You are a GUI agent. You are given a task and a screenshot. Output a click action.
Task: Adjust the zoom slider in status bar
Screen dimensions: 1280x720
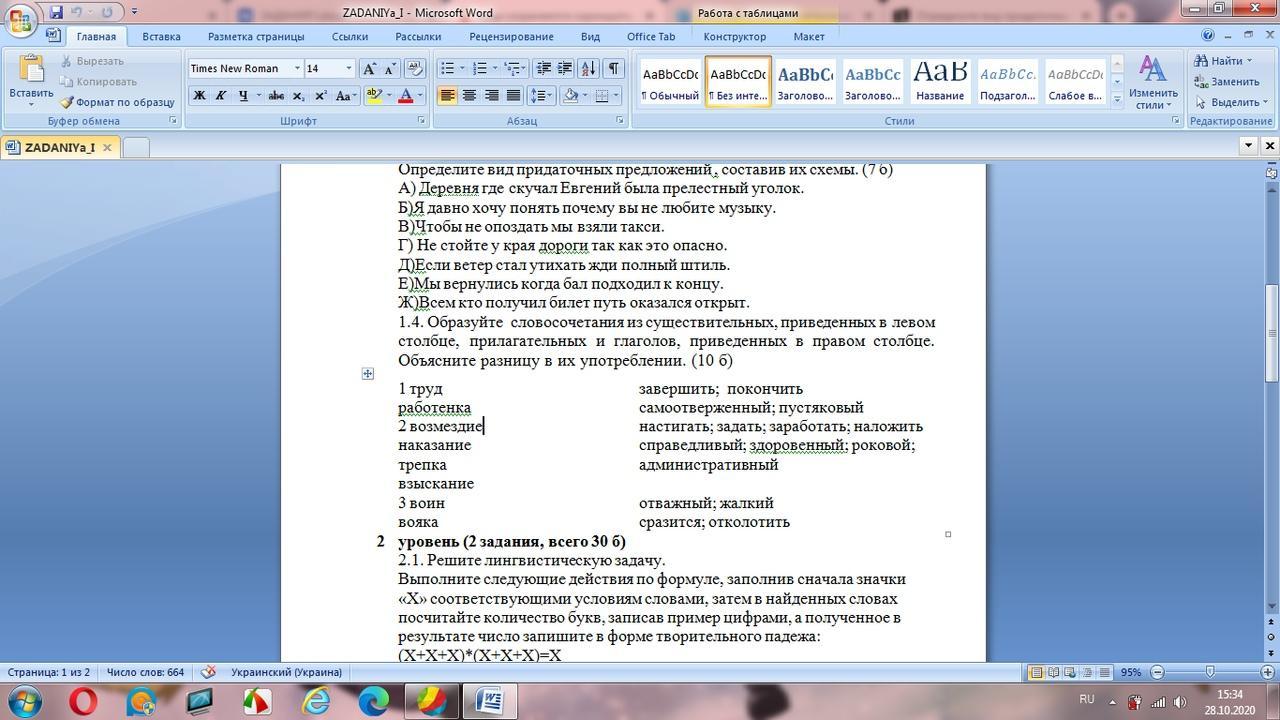pos(1210,672)
